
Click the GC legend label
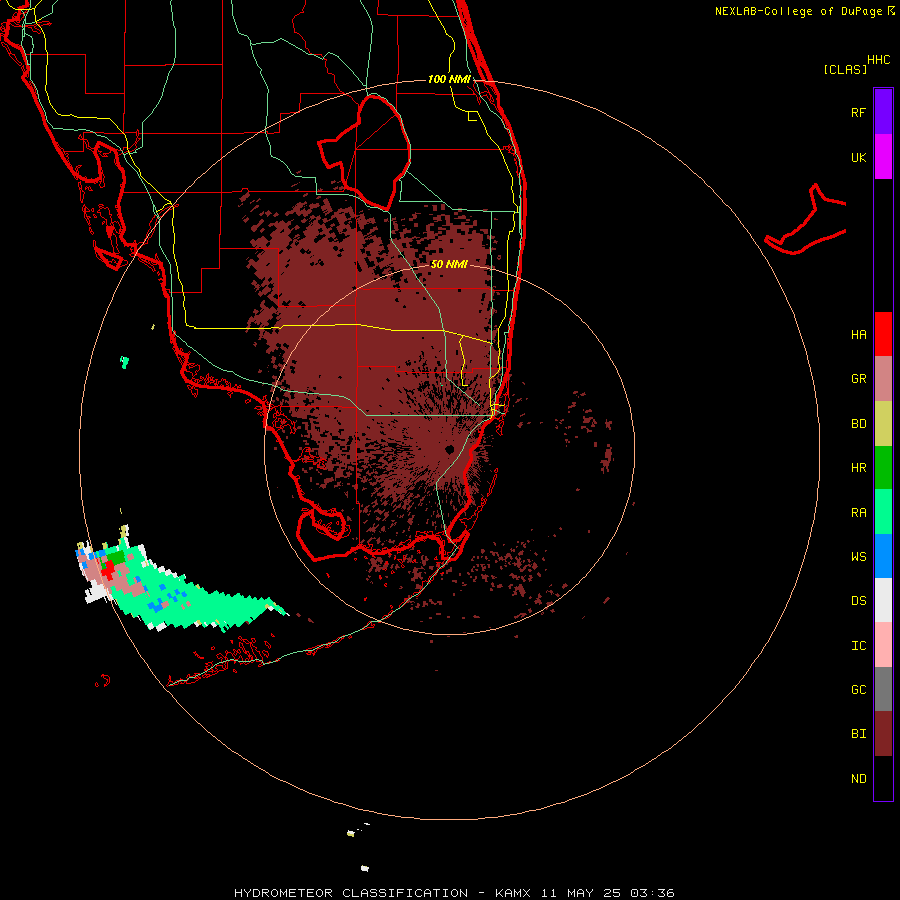[x=858, y=690]
